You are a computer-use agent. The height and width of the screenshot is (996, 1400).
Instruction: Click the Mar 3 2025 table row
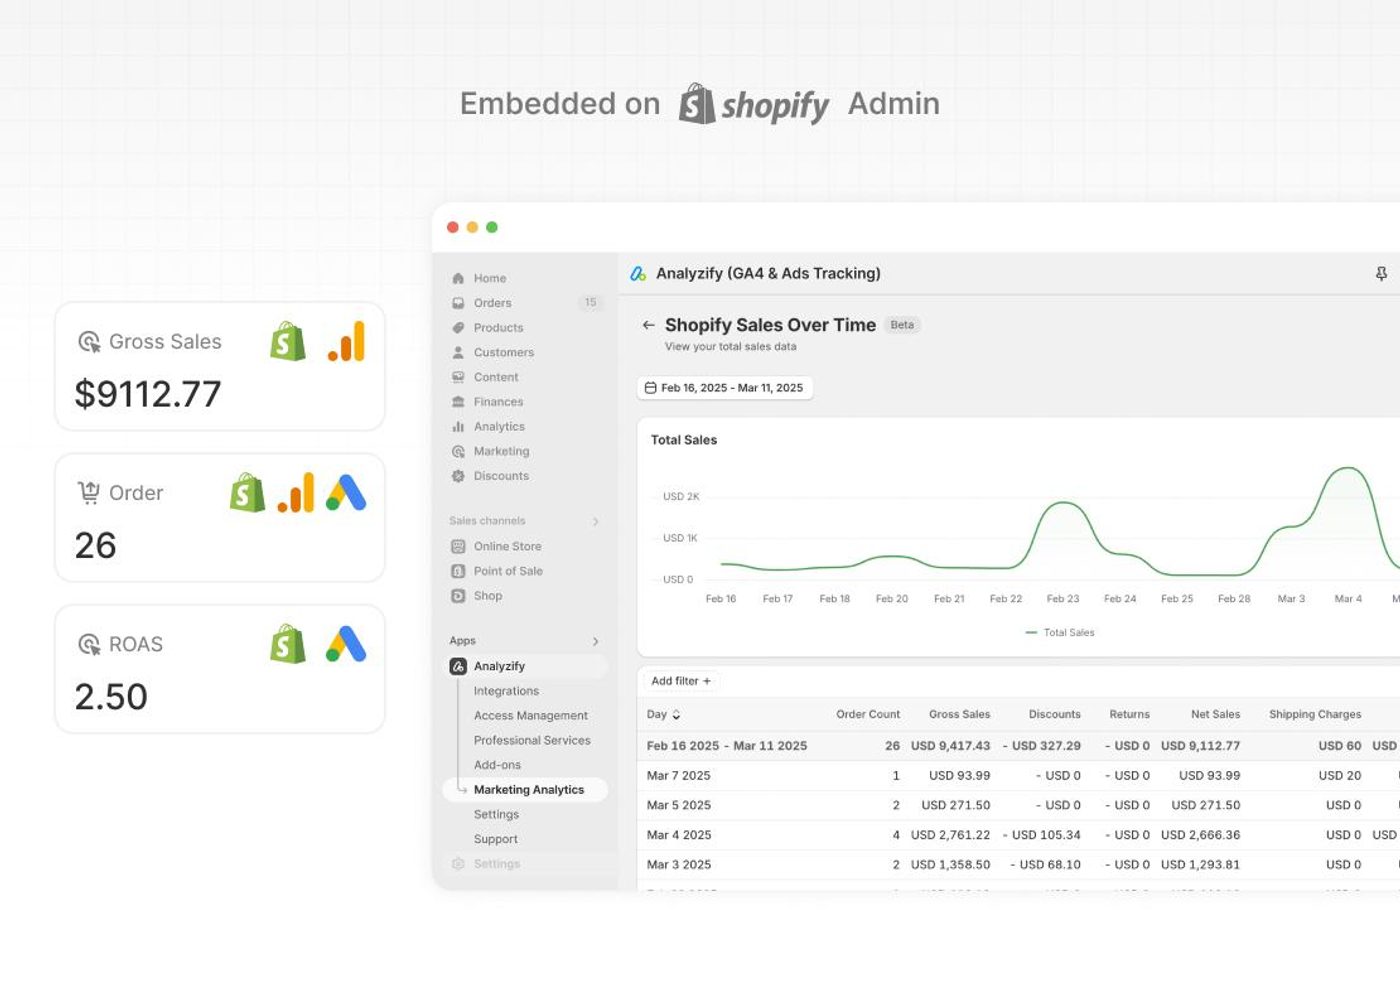pyautogui.click(x=1018, y=865)
